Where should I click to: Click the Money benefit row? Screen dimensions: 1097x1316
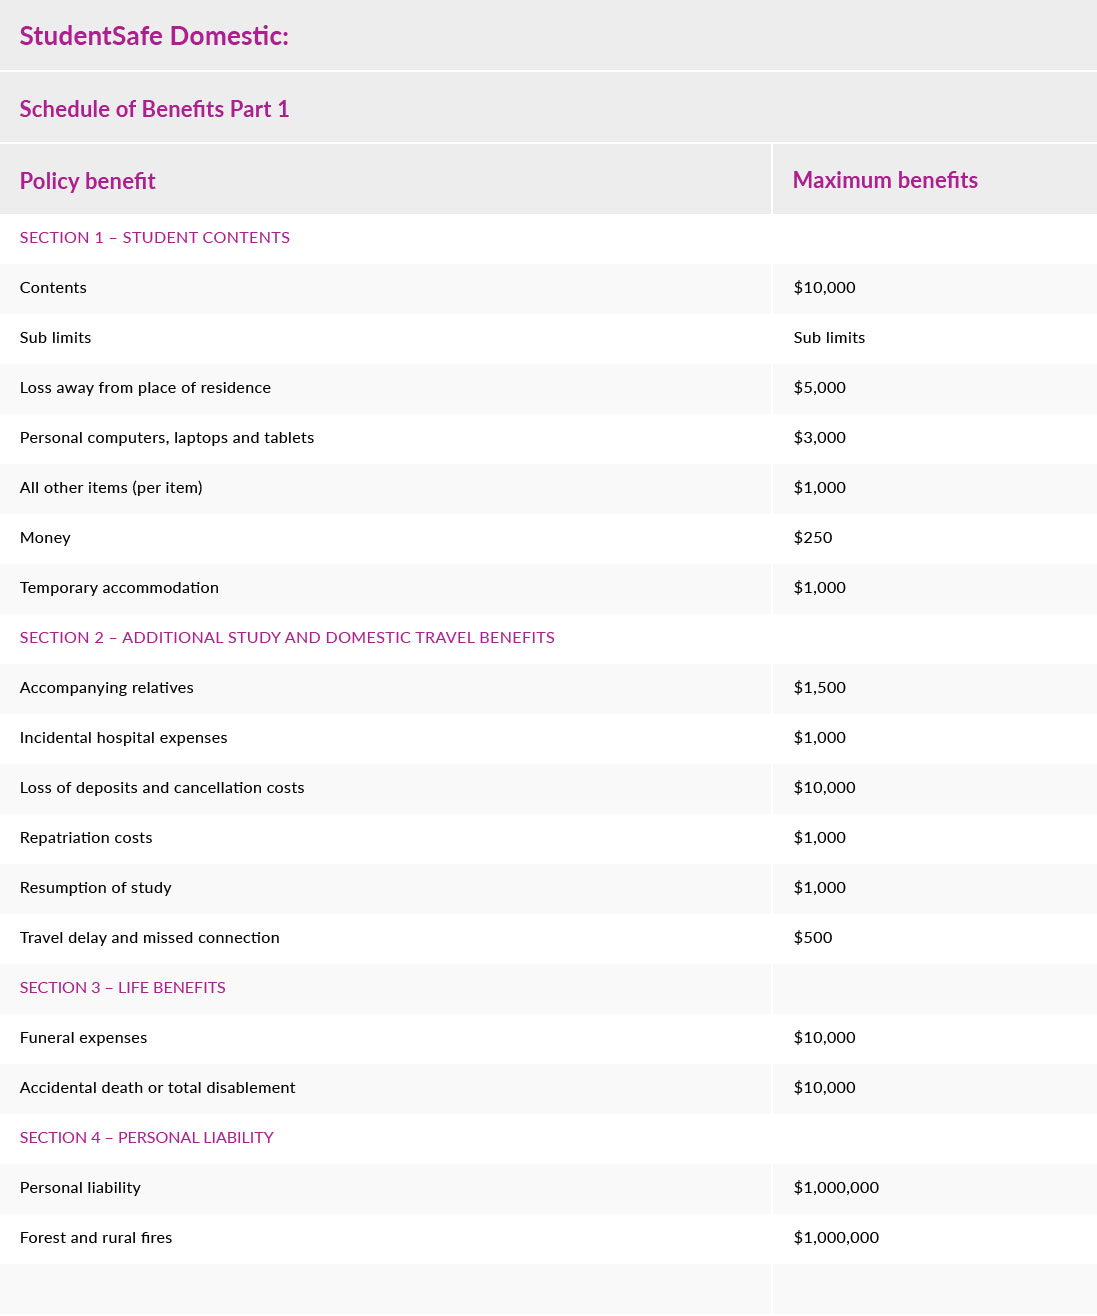coord(45,538)
